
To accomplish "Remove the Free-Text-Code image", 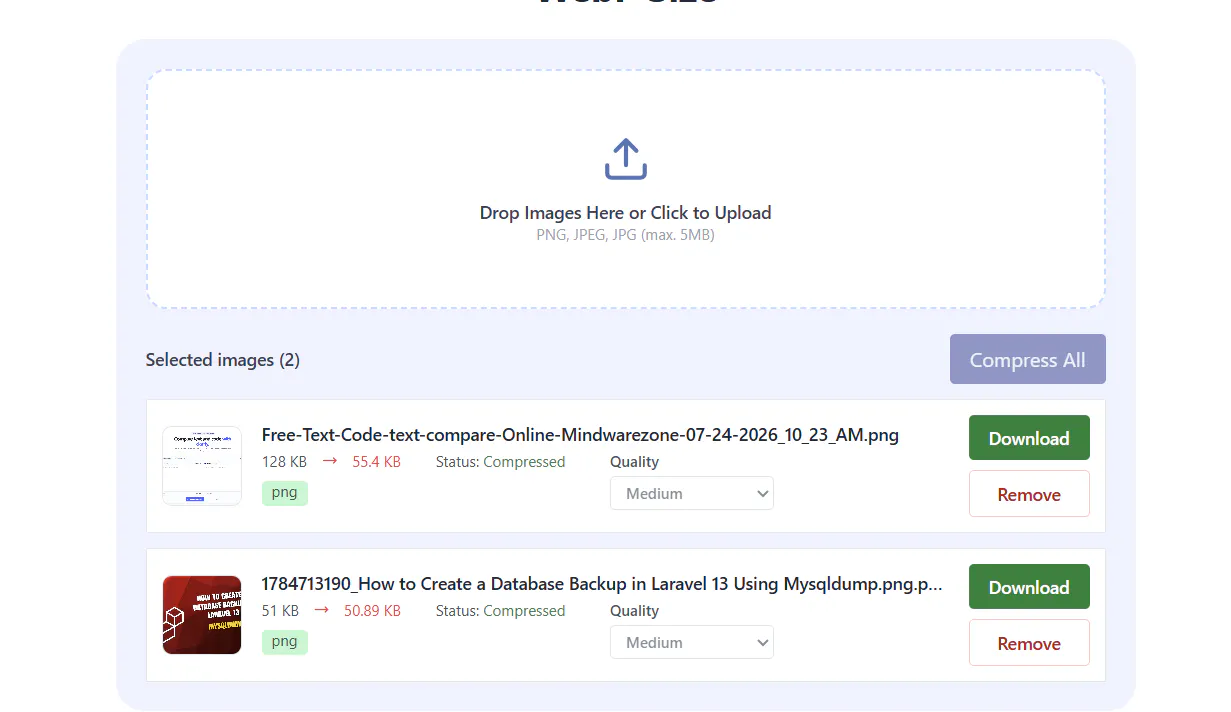I will point(1029,494).
